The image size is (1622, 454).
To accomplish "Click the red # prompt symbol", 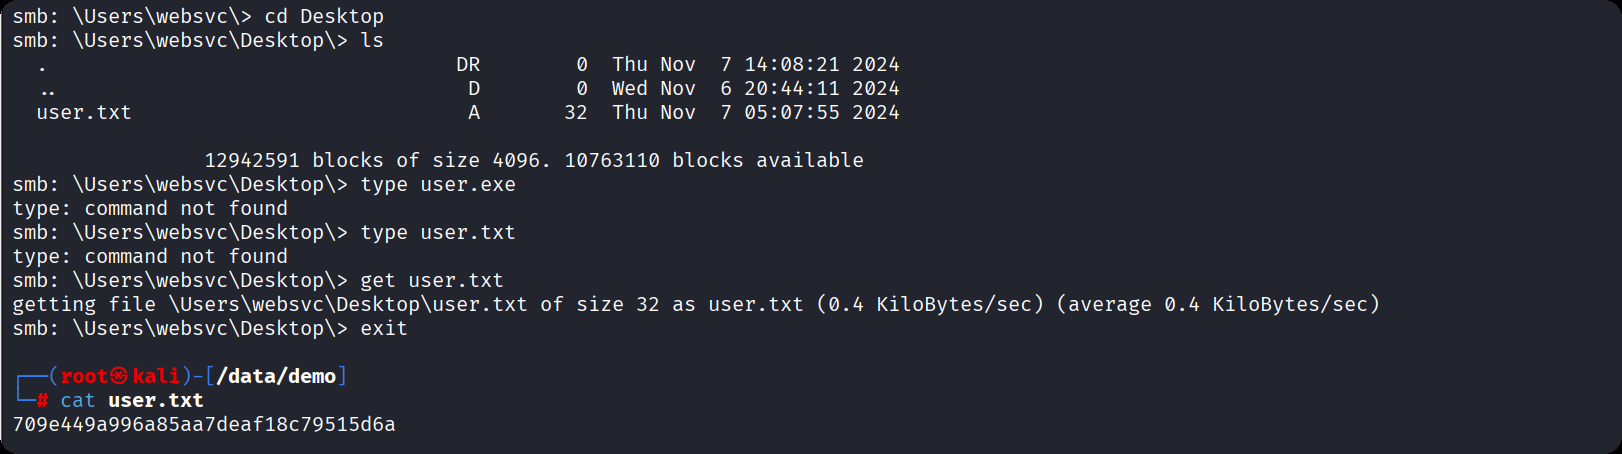I will (42, 400).
